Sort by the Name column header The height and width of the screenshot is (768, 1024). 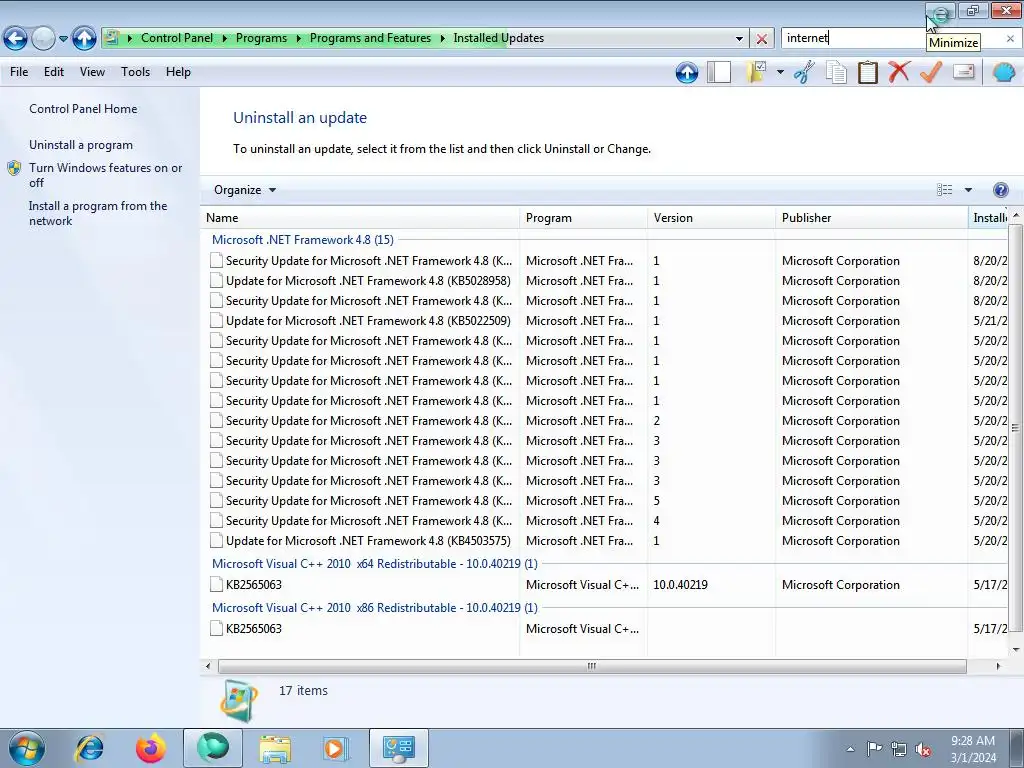pyautogui.click(x=360, y=218)
